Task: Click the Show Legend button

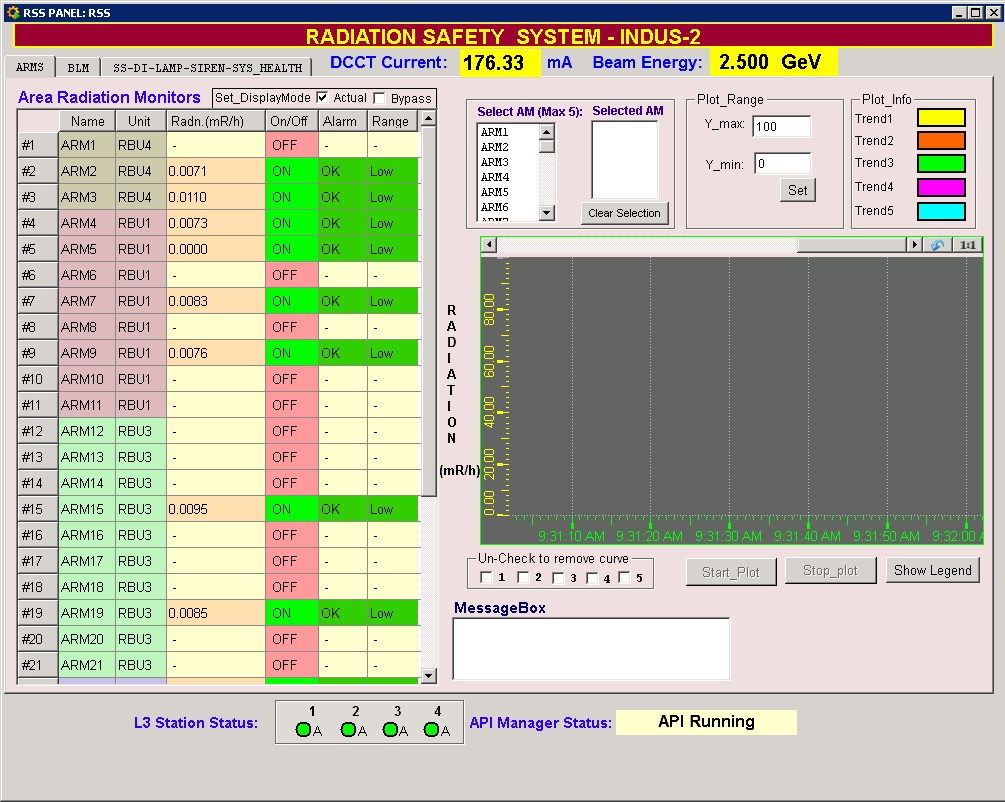Action: click(x=933, y=571)
